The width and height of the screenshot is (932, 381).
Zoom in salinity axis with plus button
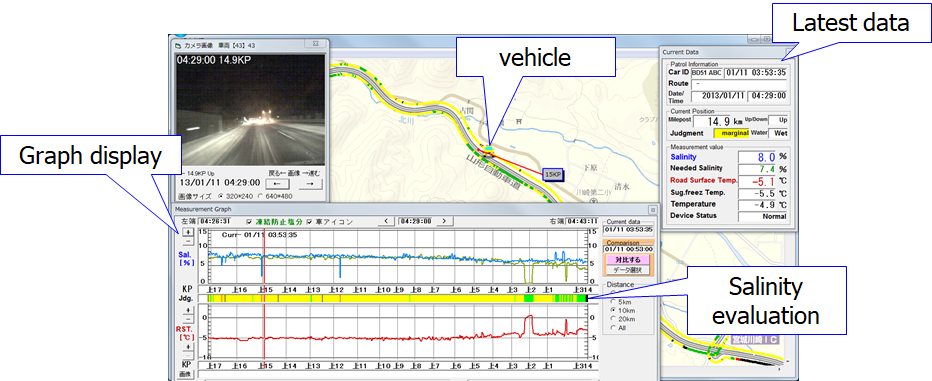(187, 232)
